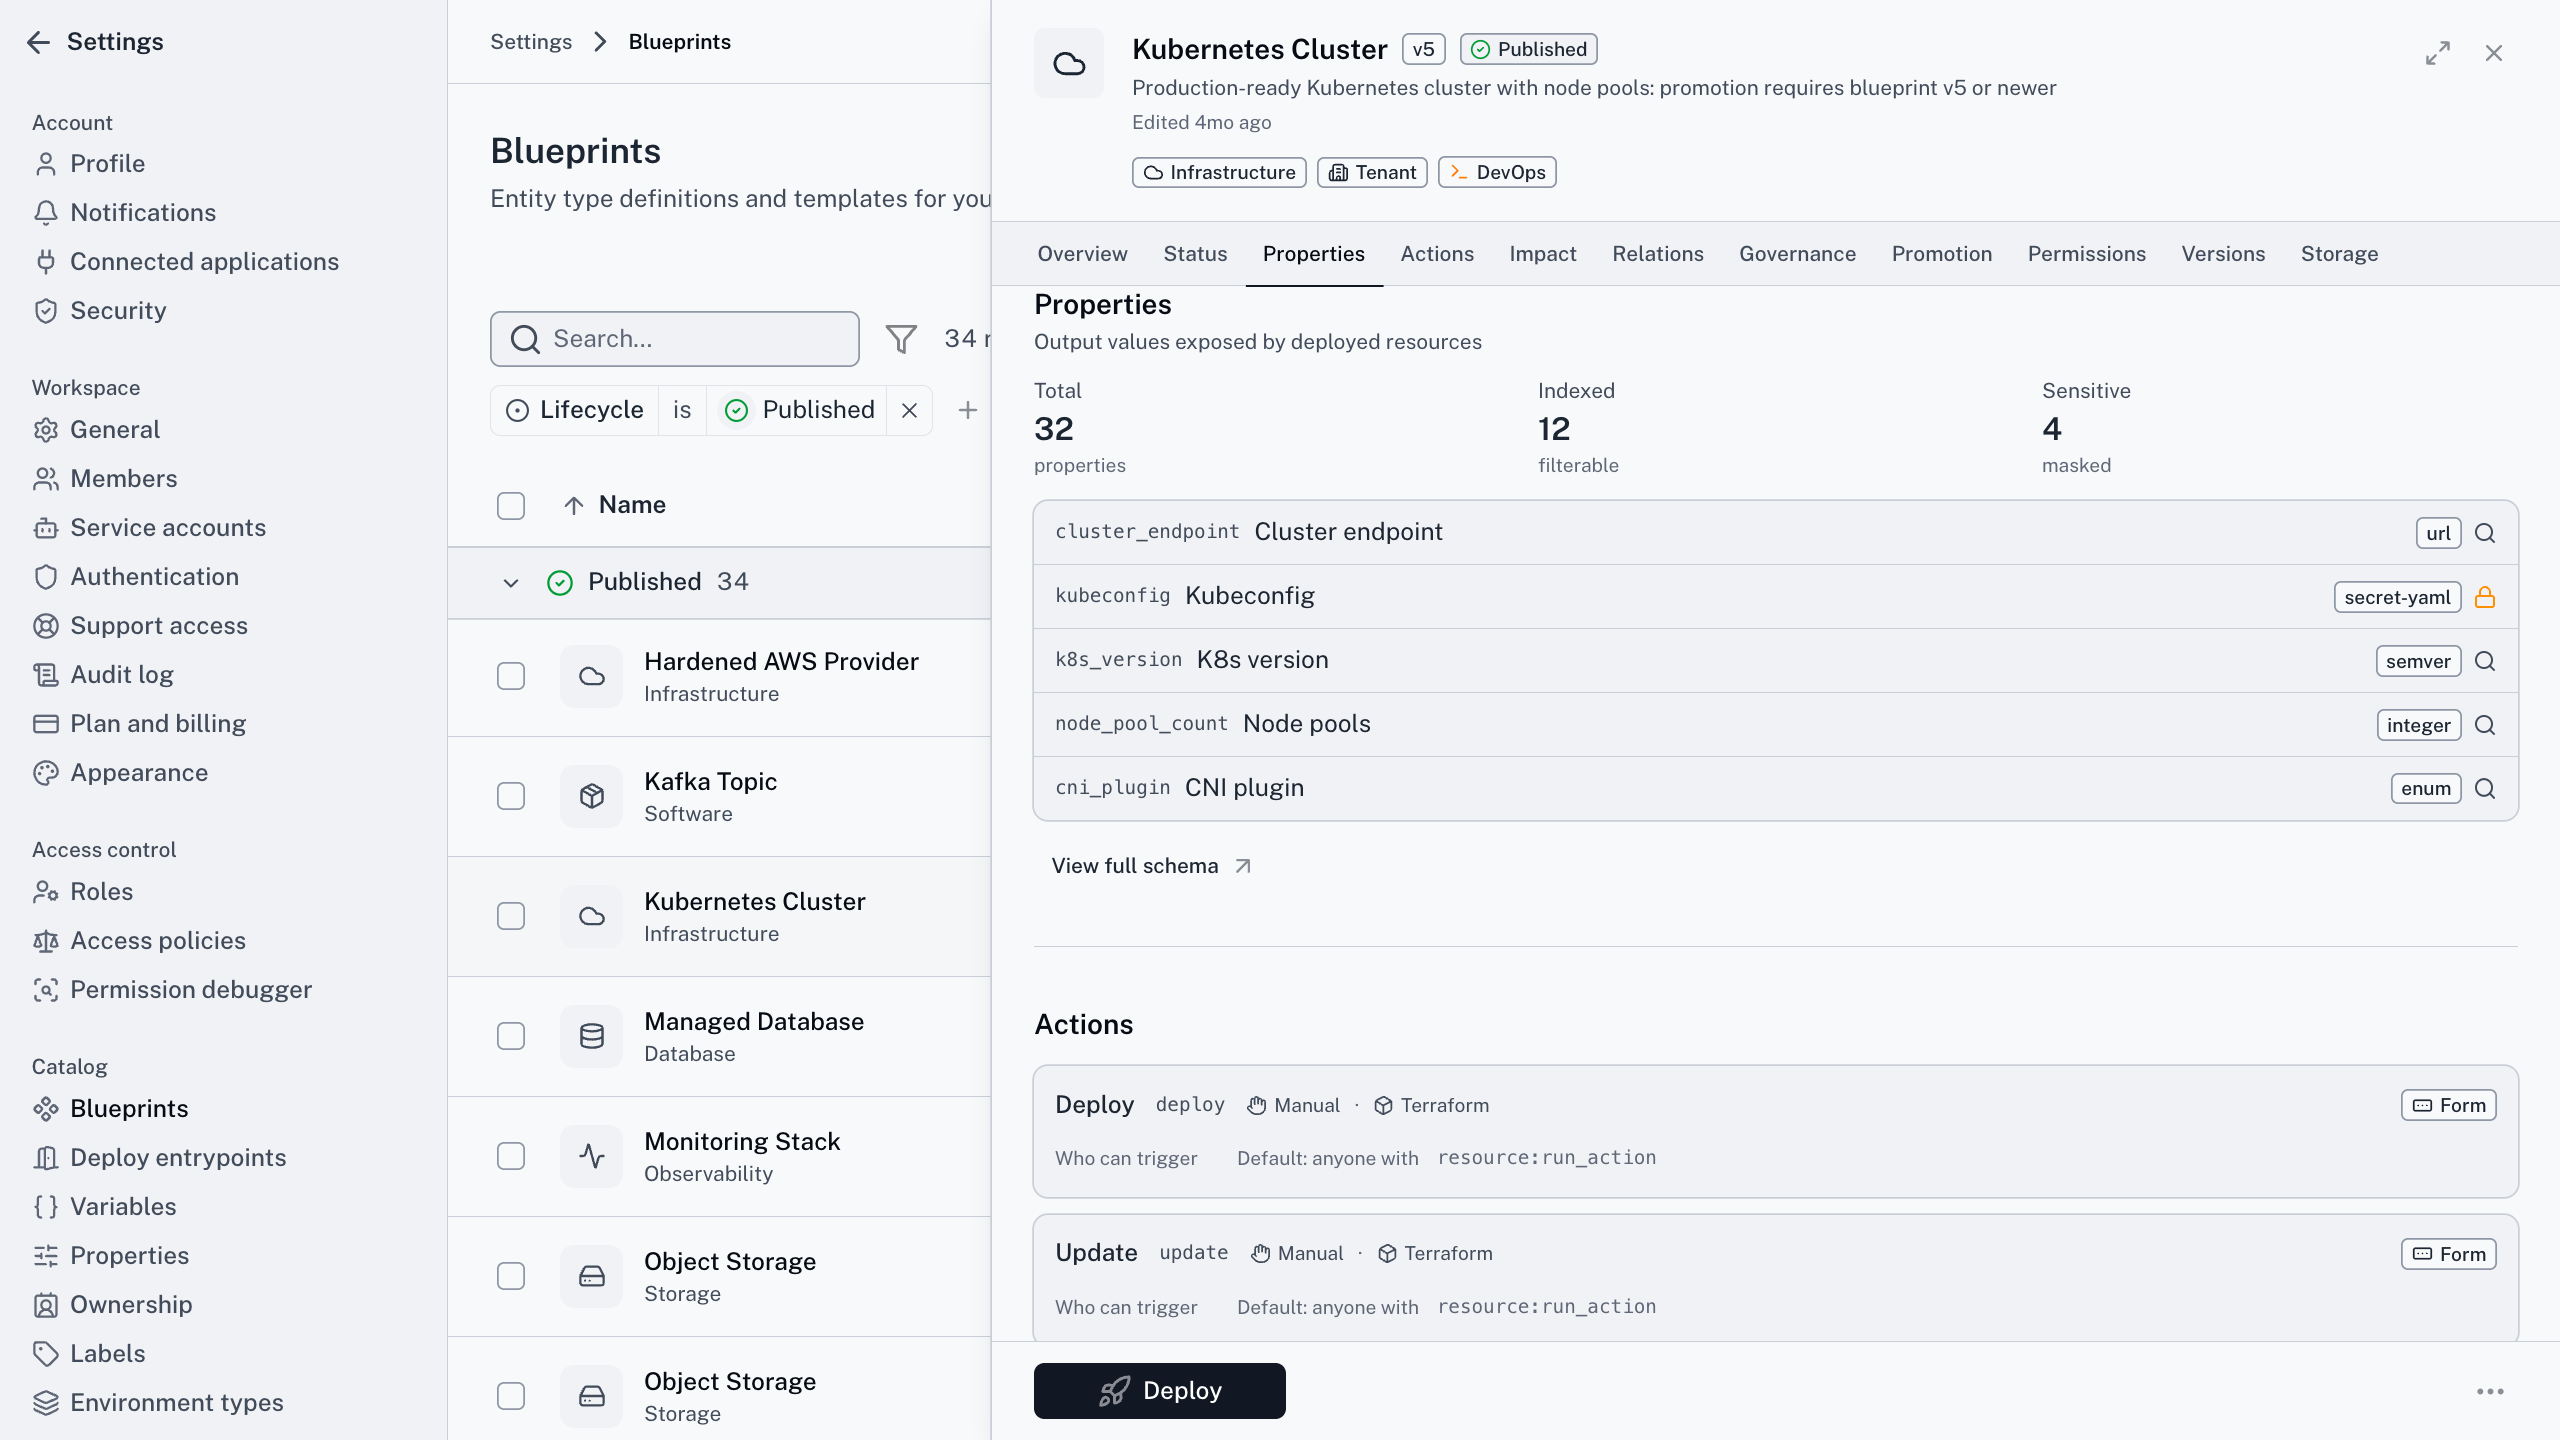Click the back arrow next to Settings

tap(38, 42)
